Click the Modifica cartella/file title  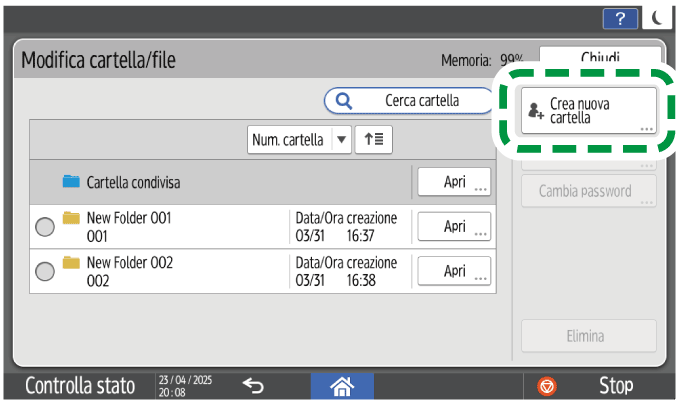pyautogui.click(x=99, y=60)
